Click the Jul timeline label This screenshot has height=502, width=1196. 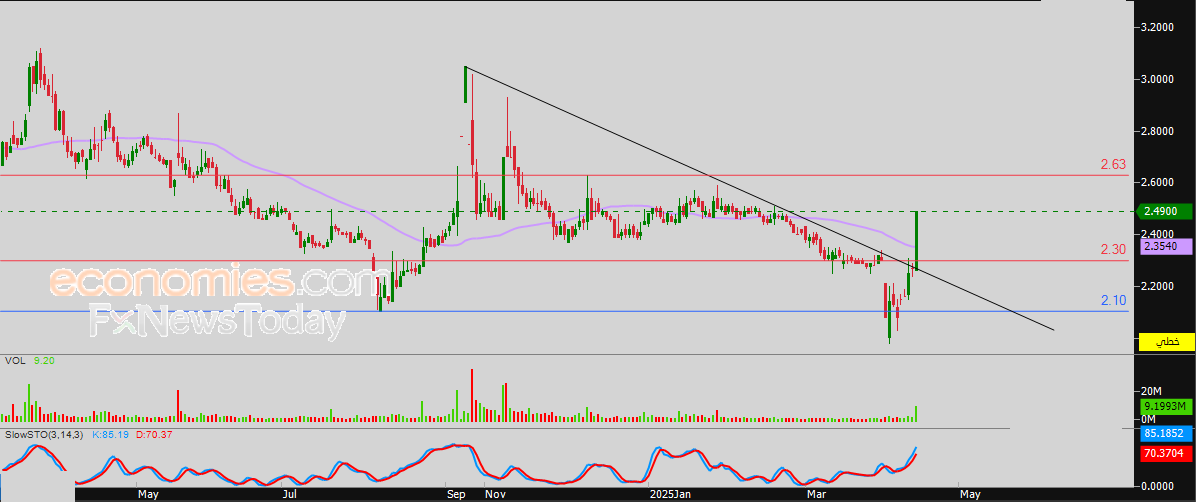click(289, 494)
